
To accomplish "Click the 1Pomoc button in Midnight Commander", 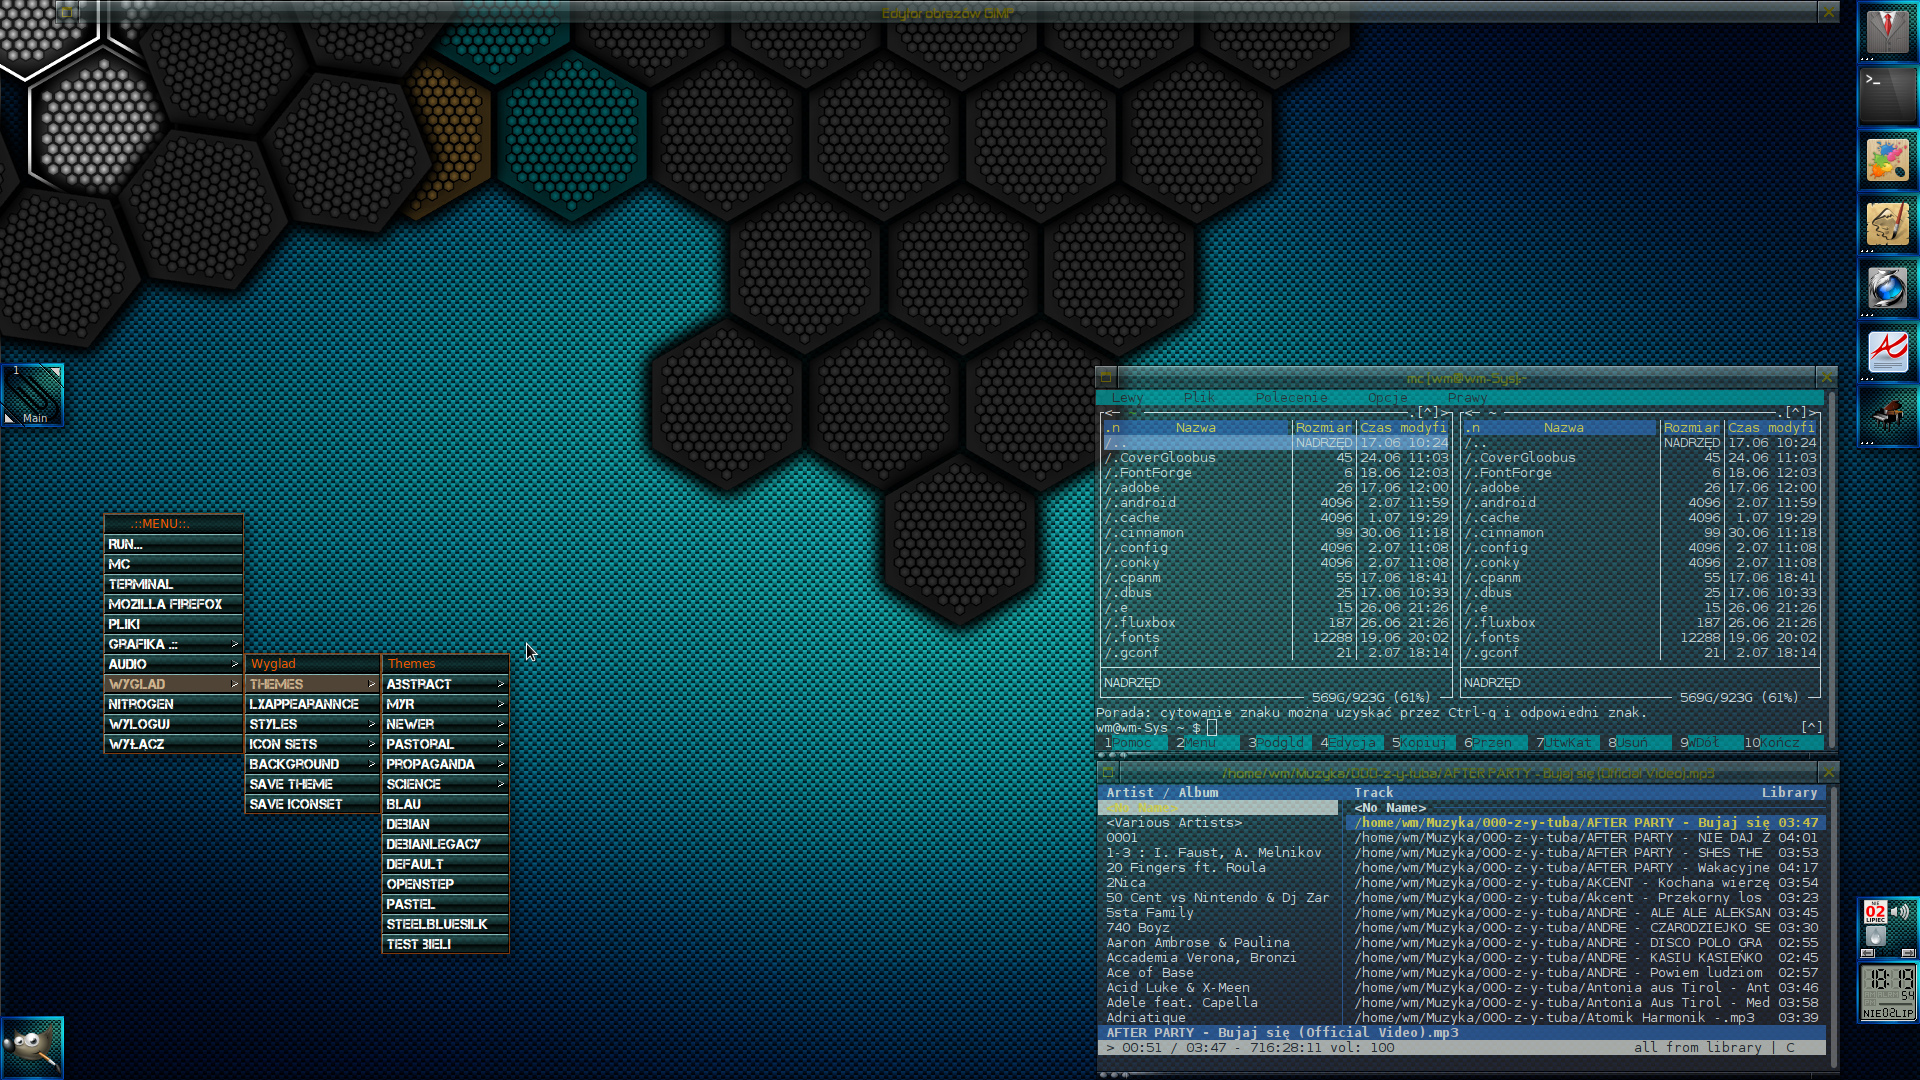I will 1131,743.
